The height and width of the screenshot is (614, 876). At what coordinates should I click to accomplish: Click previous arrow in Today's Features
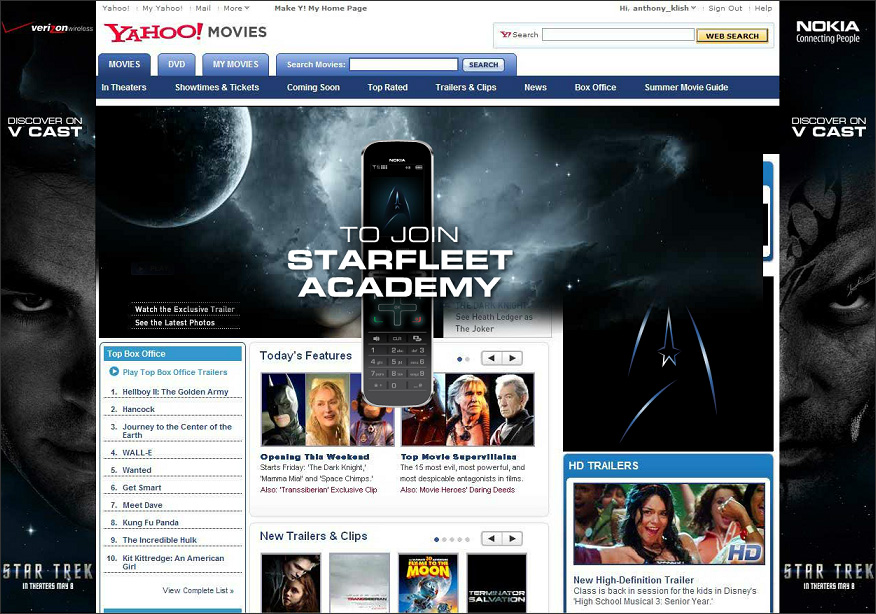492,358
